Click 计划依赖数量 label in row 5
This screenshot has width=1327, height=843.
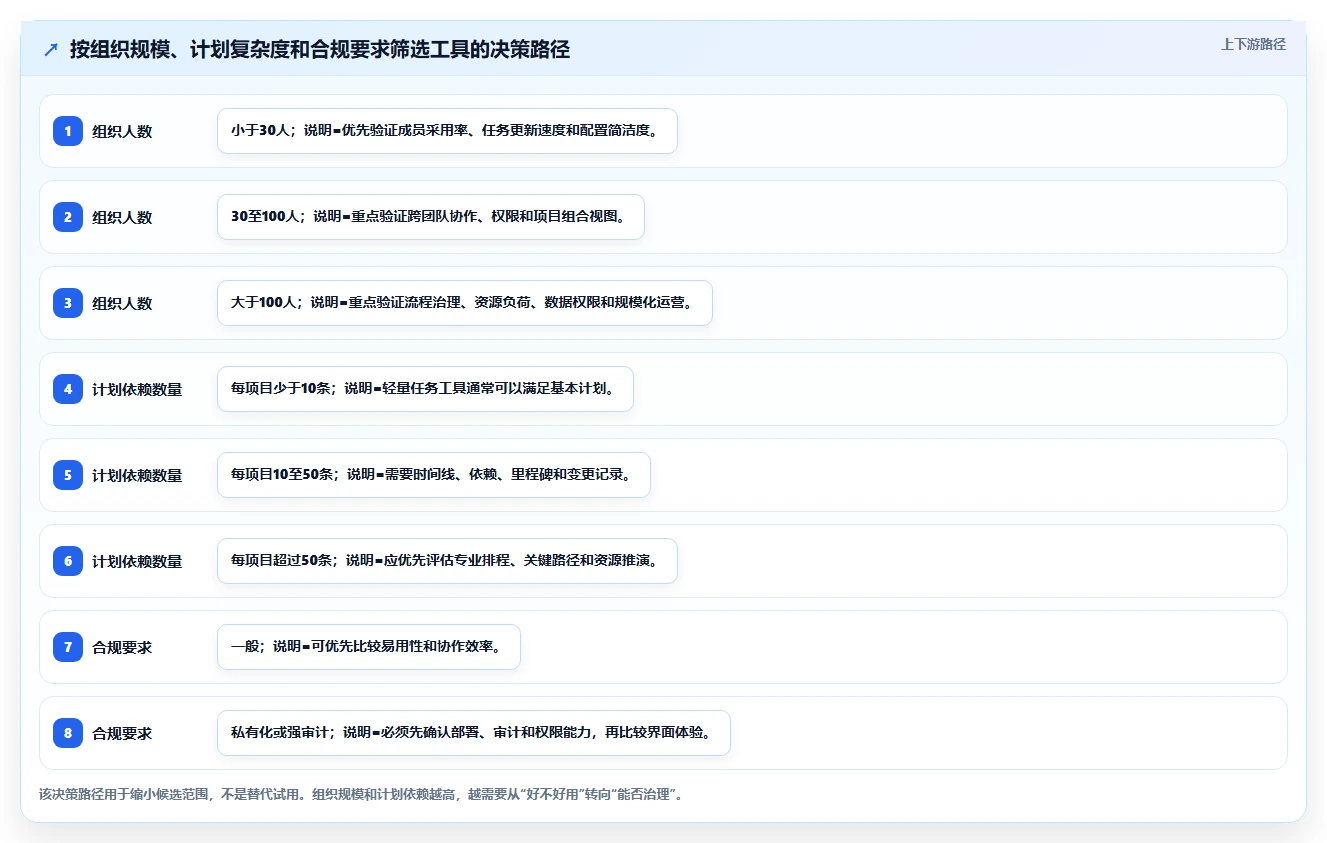(x=137, y=475)
